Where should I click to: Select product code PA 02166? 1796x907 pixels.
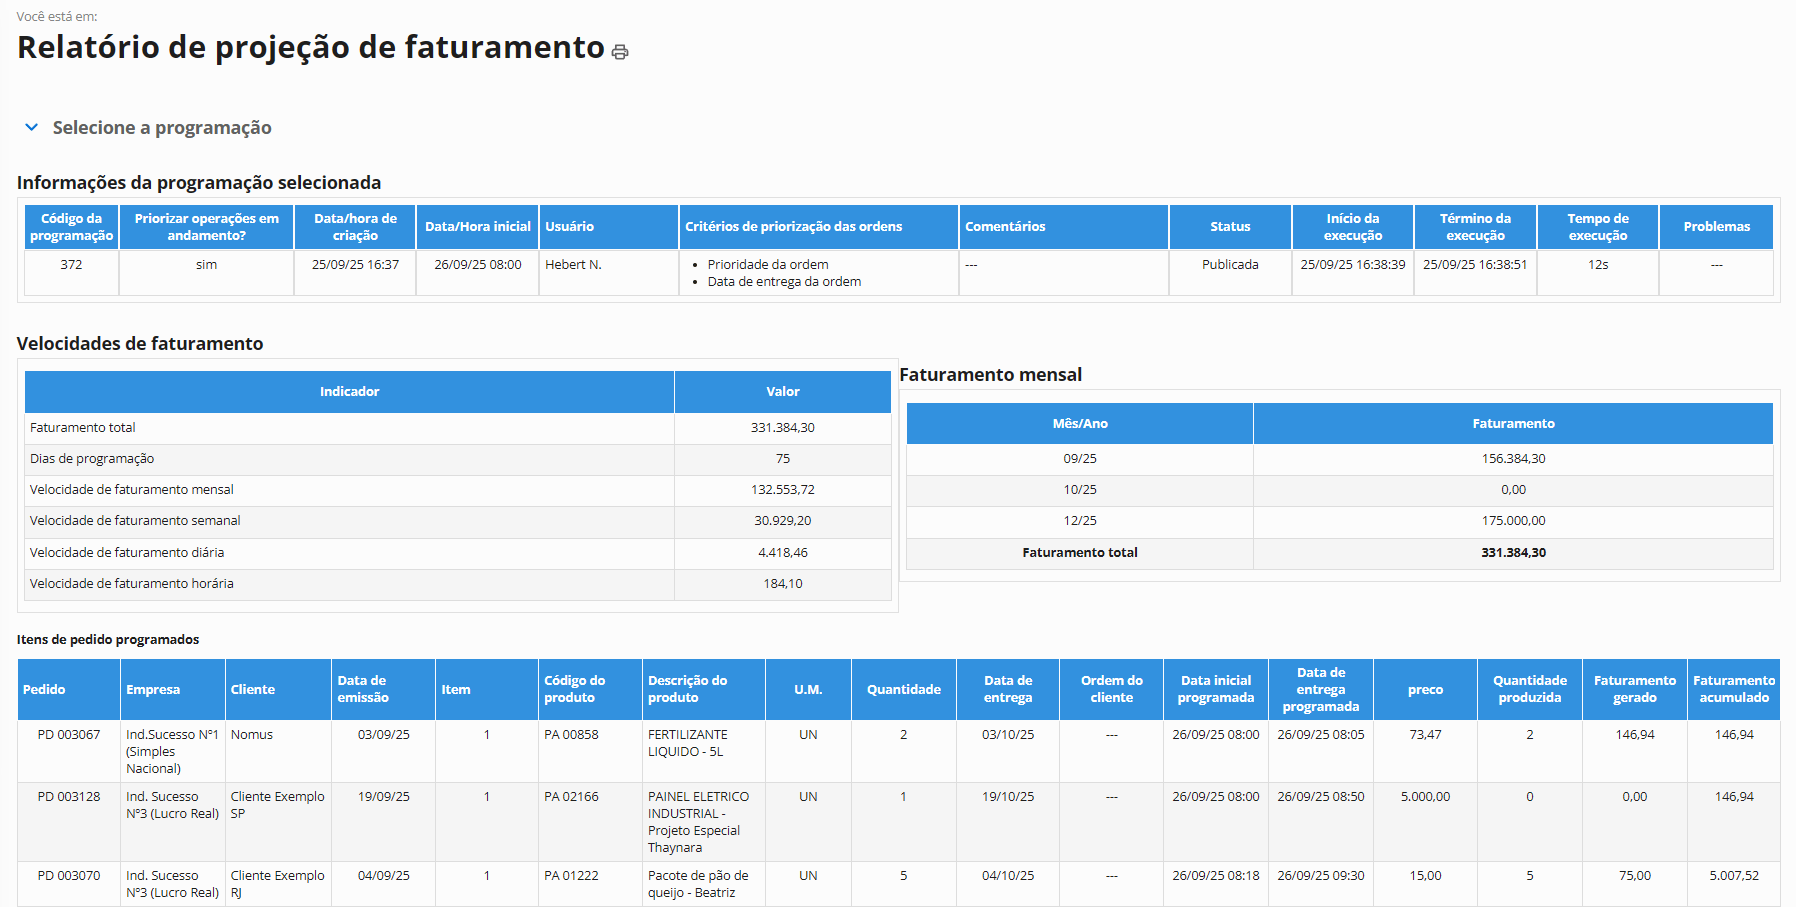click(571, 797)
